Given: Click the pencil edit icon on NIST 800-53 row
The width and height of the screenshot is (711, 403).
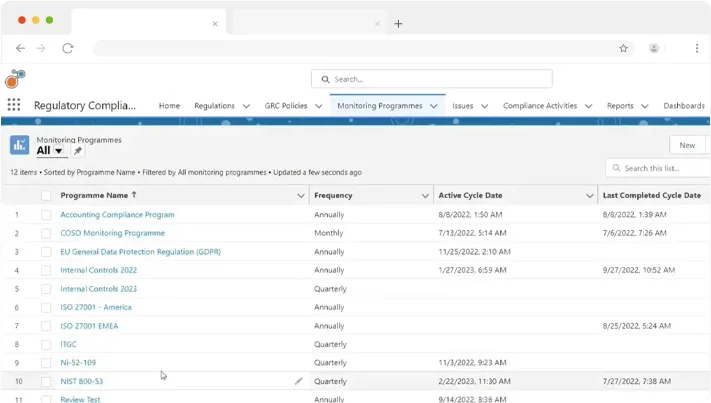Looking at the screenshot, I should [x=298, y=381].
